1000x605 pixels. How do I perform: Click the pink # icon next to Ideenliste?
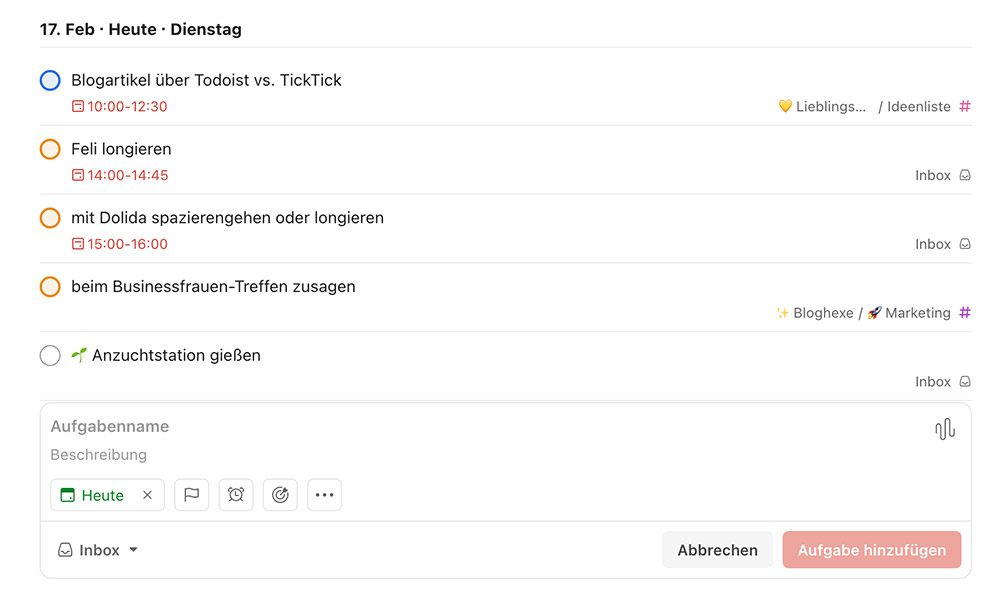[x=964, y=106]
